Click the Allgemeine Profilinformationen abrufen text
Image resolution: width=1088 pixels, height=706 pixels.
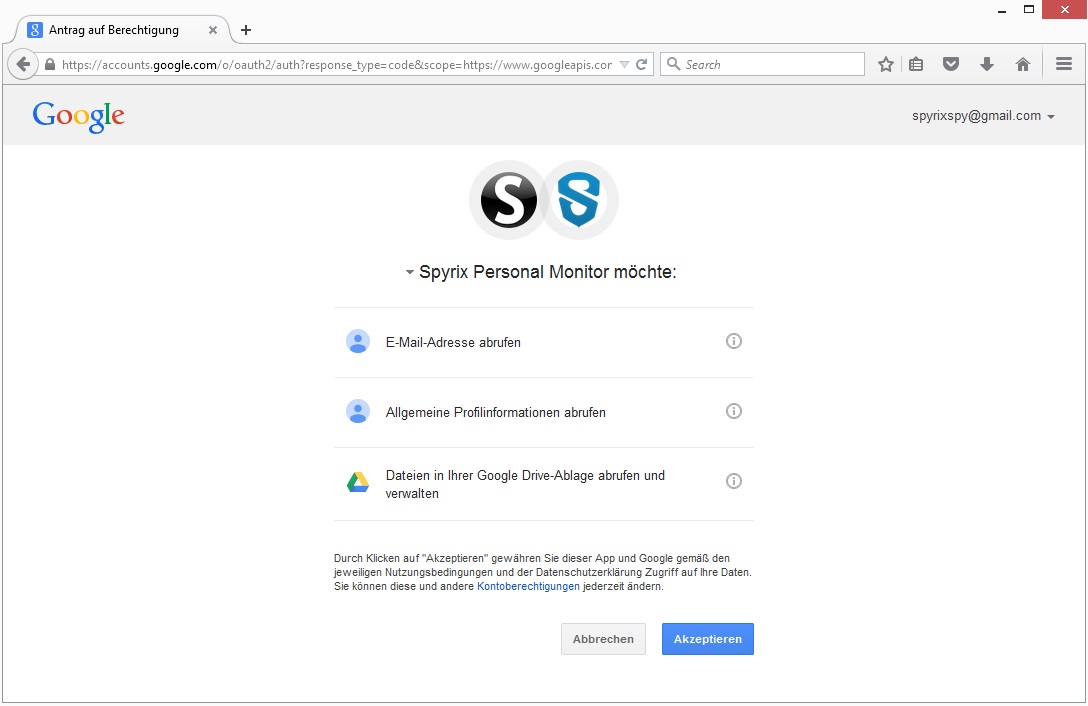click(x=495, y=412)
